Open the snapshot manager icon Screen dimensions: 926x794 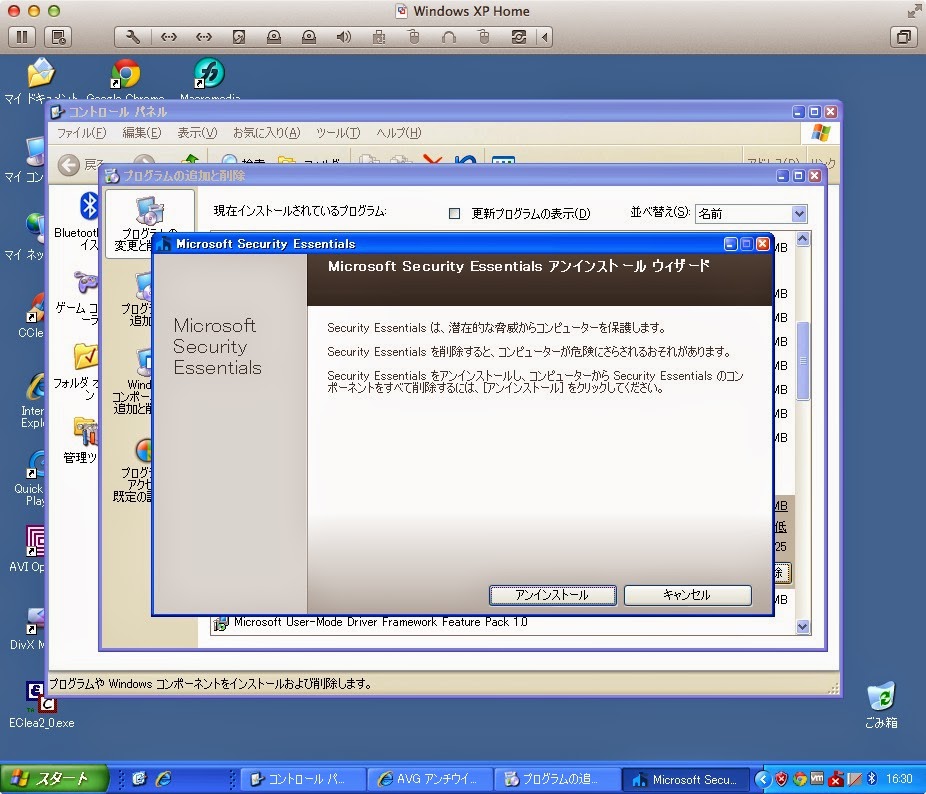58,37
